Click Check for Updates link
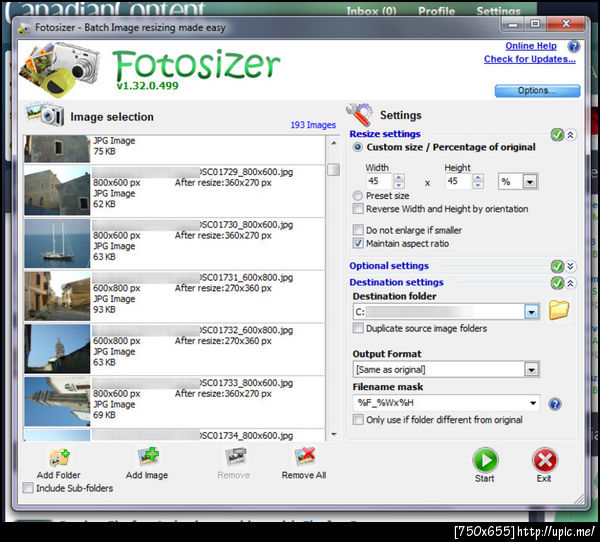The width and height of the screenshot is (600, 542). click(530, 59)
